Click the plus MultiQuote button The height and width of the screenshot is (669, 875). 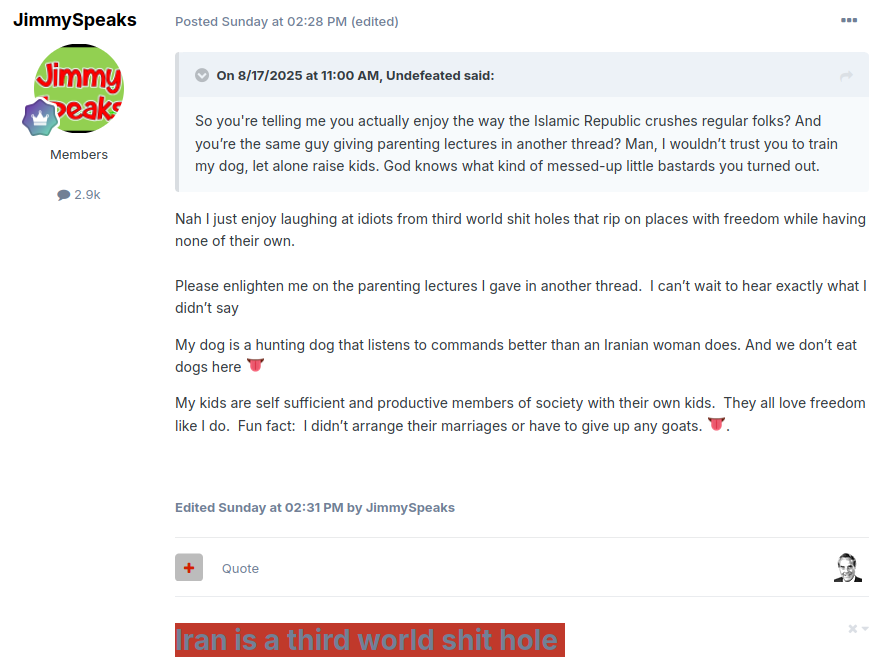click(x=189, y=567)
